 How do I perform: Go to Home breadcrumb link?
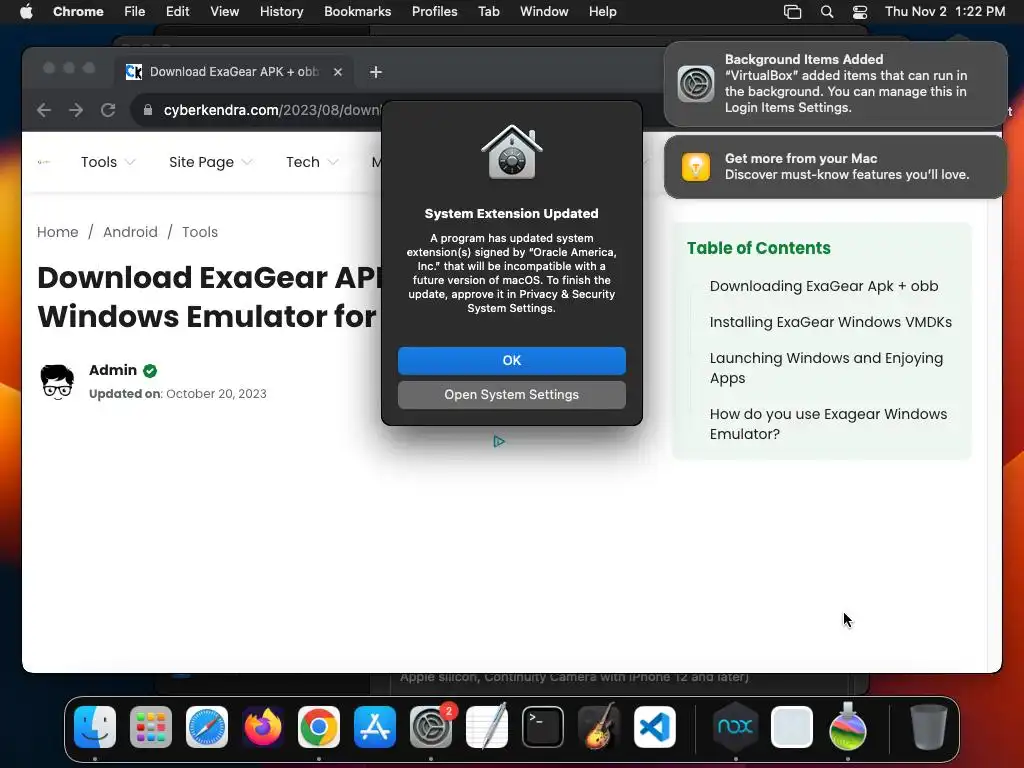57,232
